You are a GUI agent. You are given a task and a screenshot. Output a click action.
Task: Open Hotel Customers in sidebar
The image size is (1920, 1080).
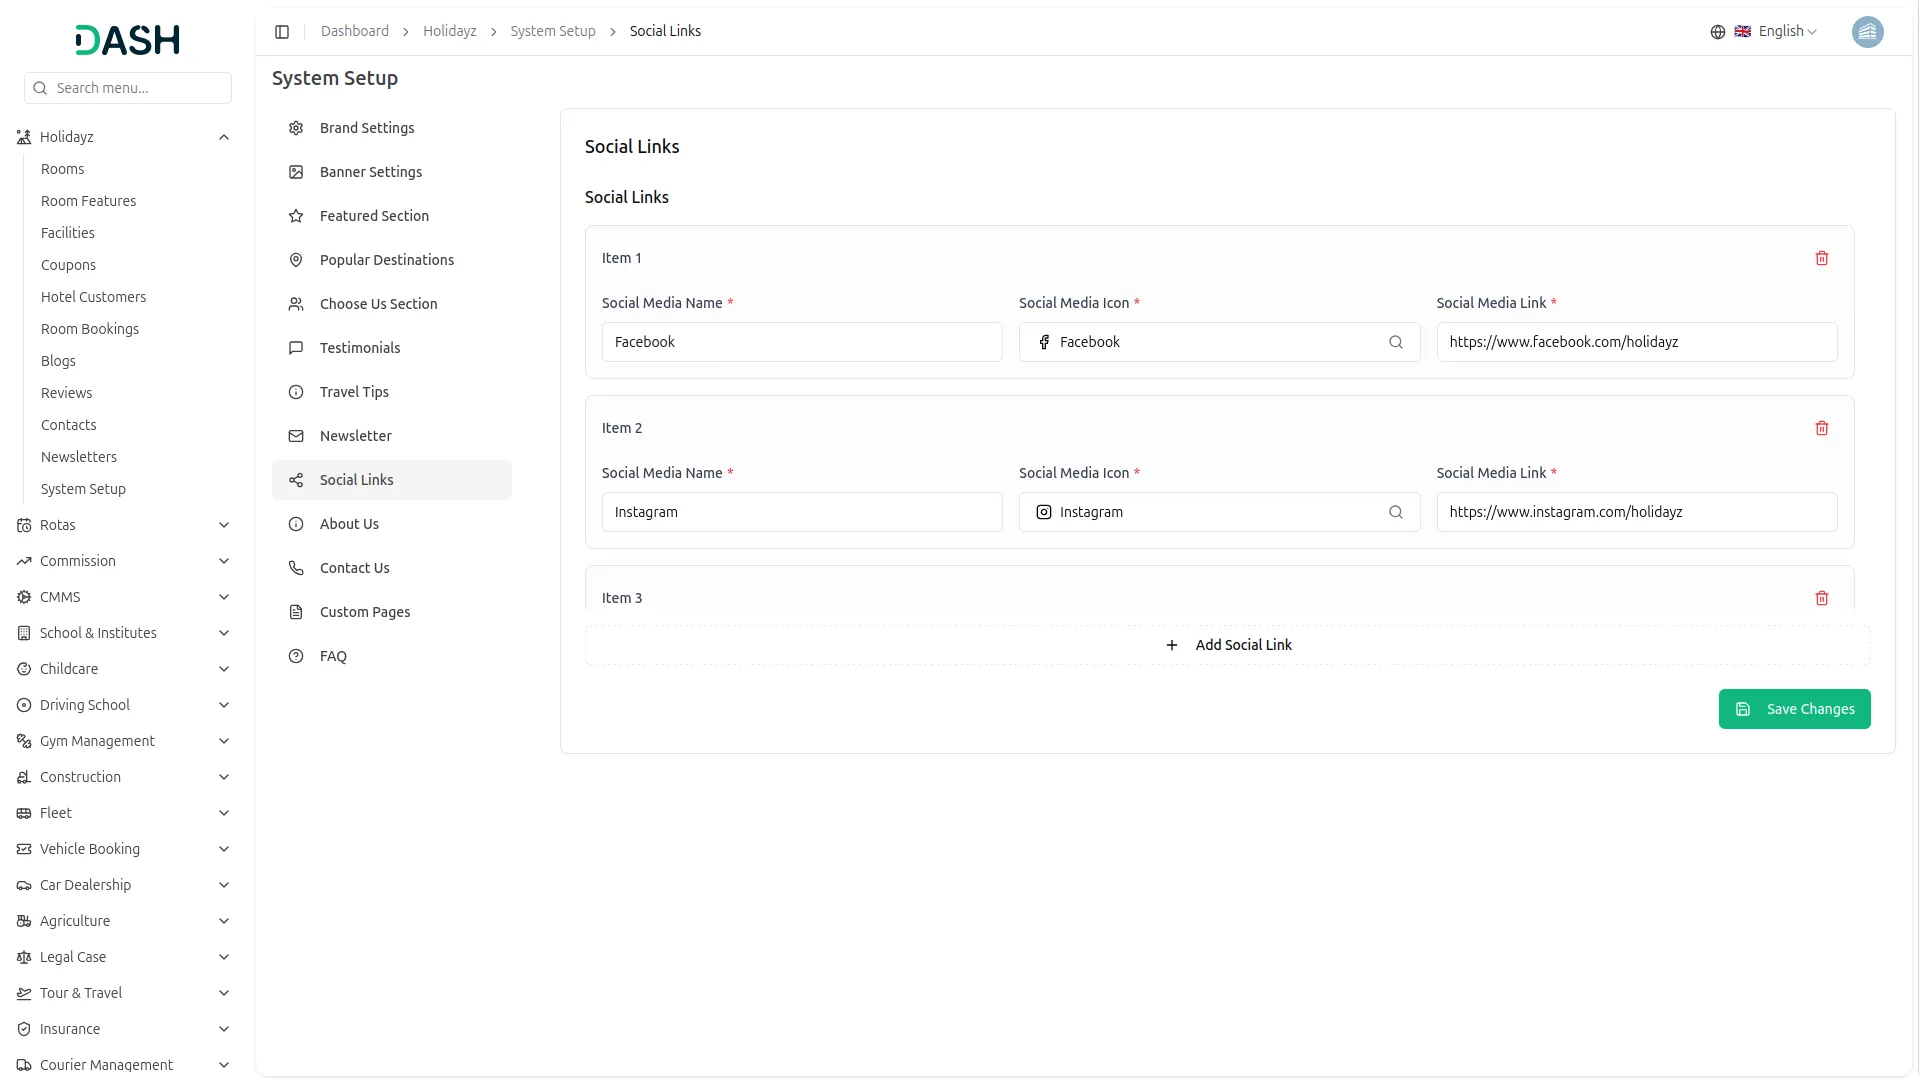(x=94, y=297)
